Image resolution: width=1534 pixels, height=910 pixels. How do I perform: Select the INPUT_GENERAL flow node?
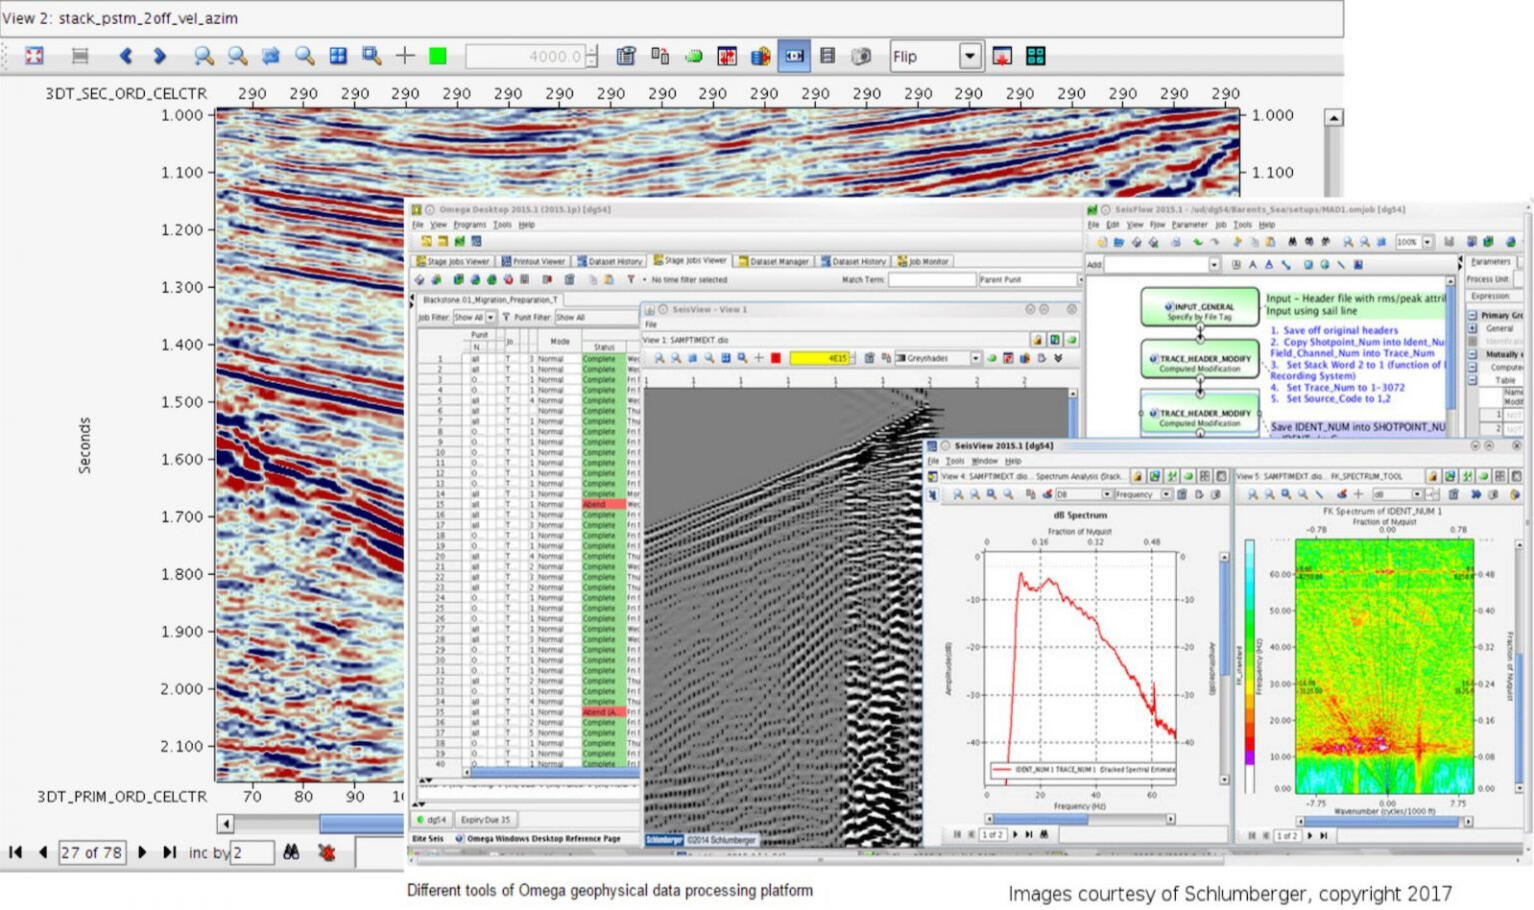tap(1199, 308)
